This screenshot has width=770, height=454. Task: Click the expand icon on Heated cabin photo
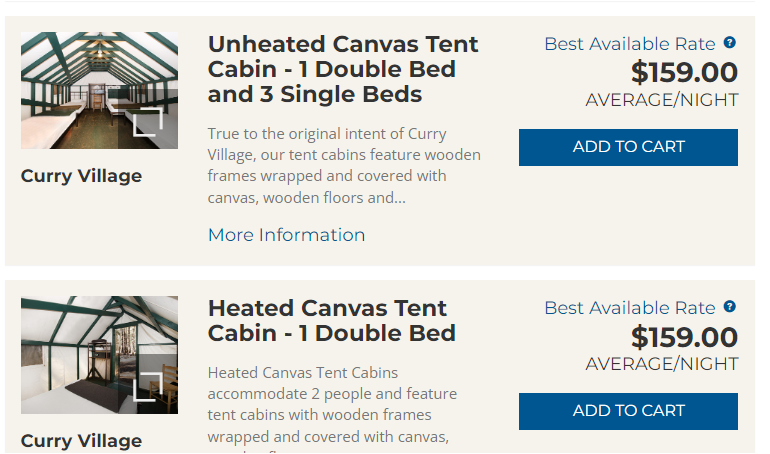147,385
